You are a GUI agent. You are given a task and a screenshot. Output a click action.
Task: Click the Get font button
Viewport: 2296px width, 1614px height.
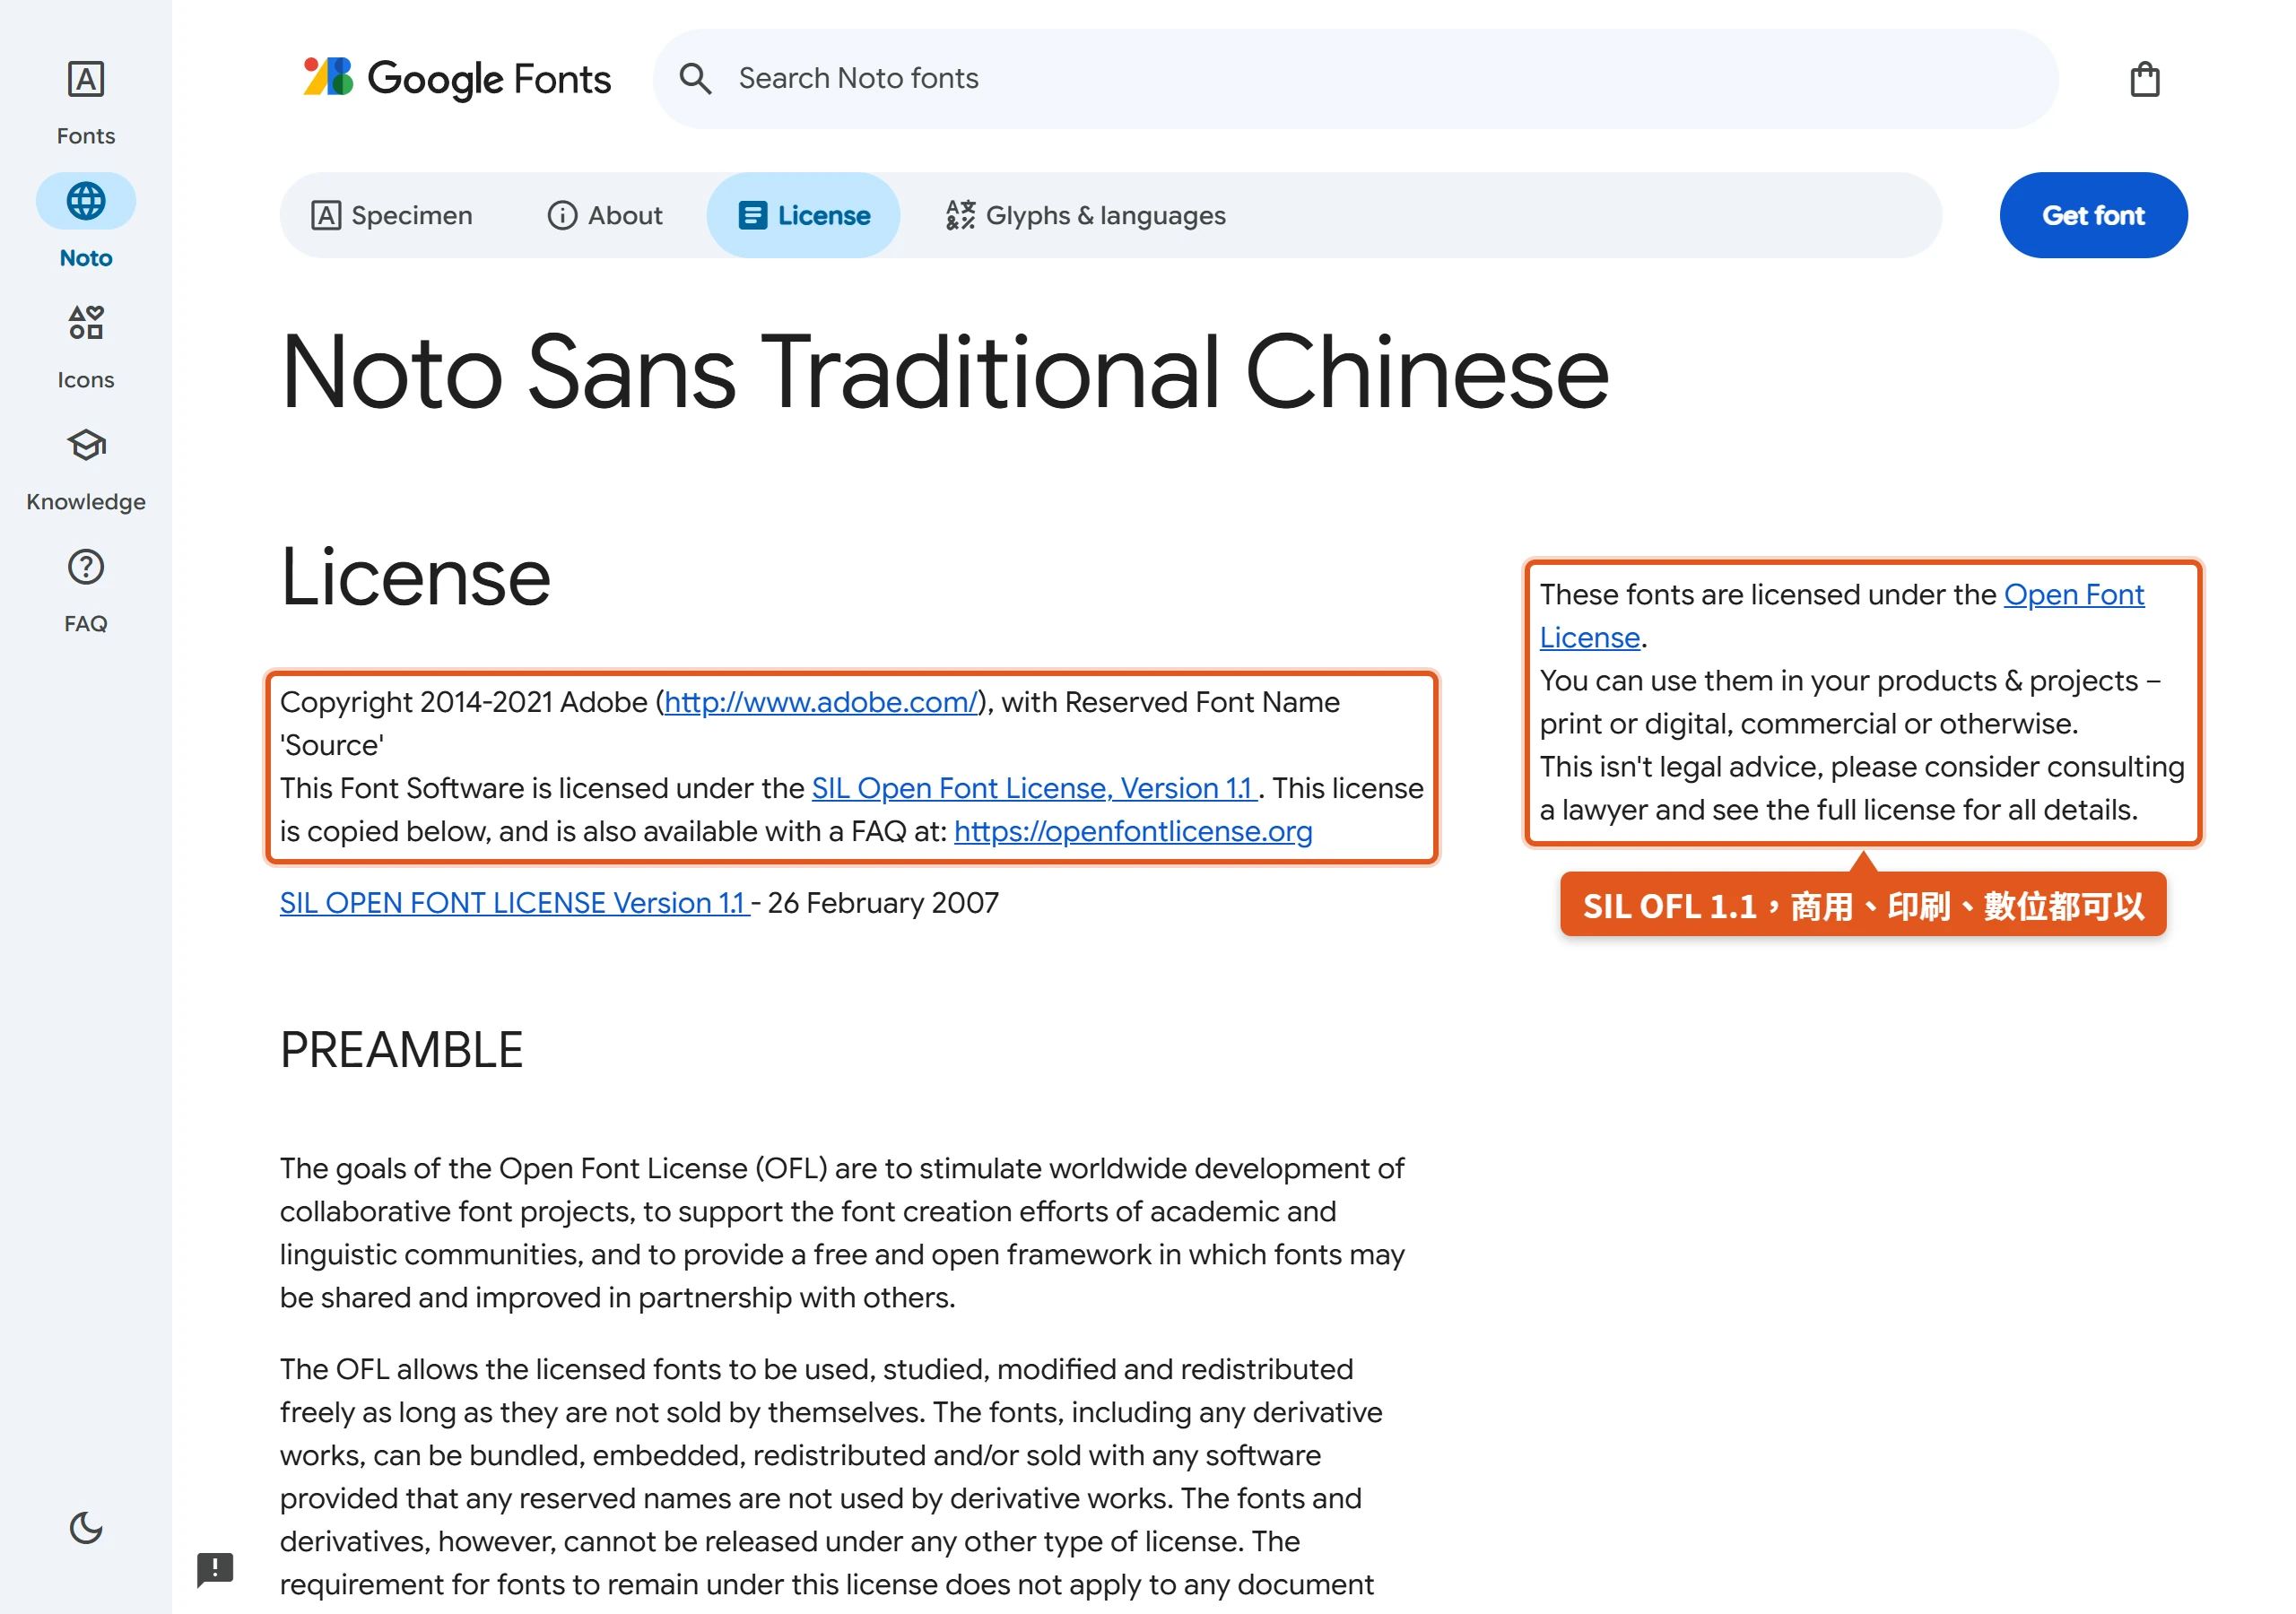click(2093, 215)
